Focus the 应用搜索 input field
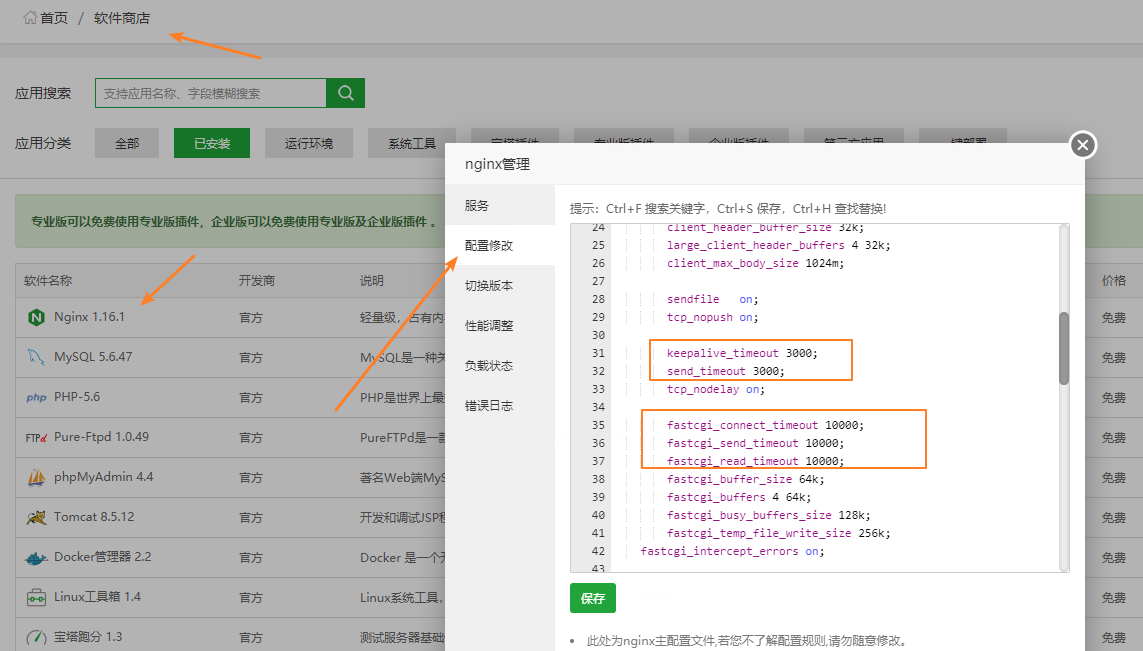The width and height of the screenshot is (1143, 651). [x=210, y=93]
